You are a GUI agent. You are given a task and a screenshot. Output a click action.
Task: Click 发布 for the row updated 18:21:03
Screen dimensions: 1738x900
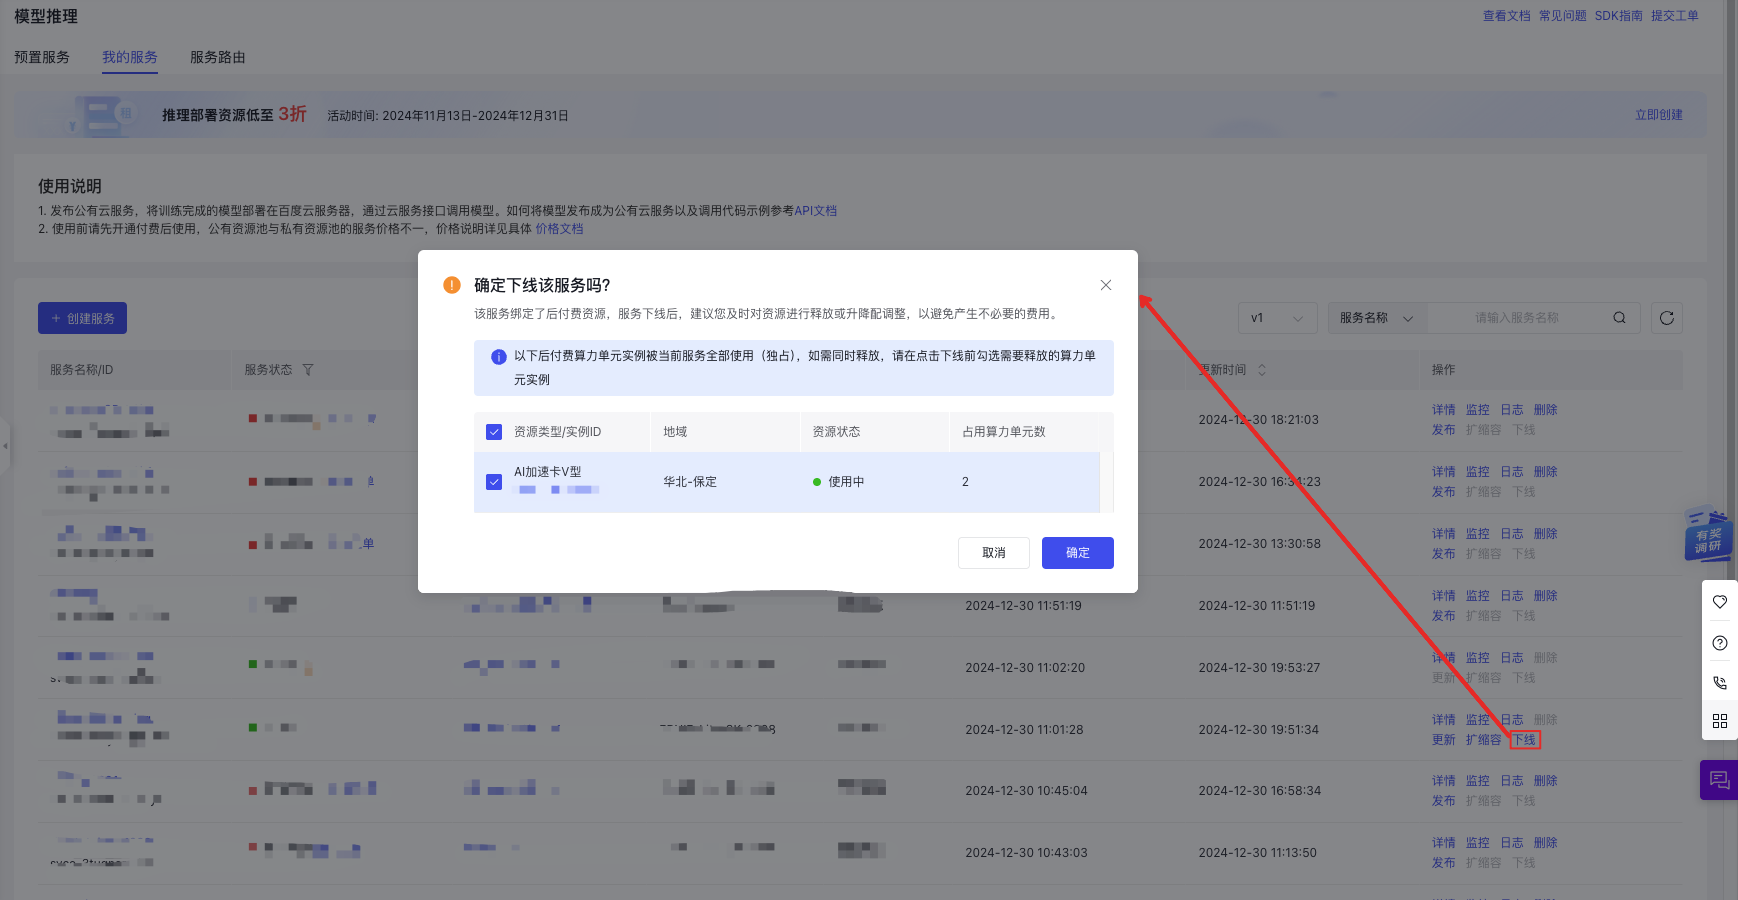(1443, 430)
